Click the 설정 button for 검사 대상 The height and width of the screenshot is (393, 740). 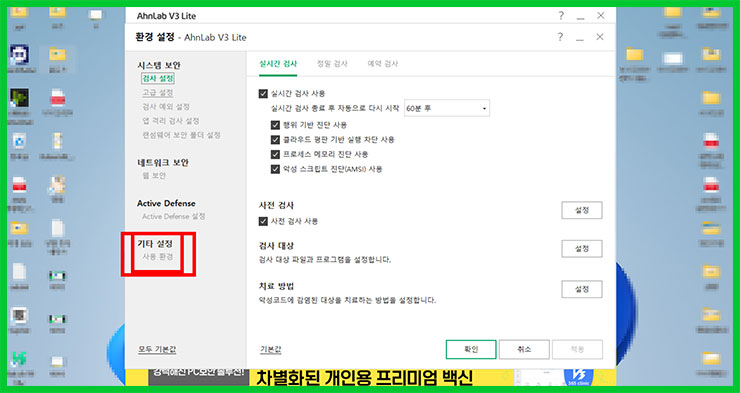pyautogui.click(x=581, y=249)
